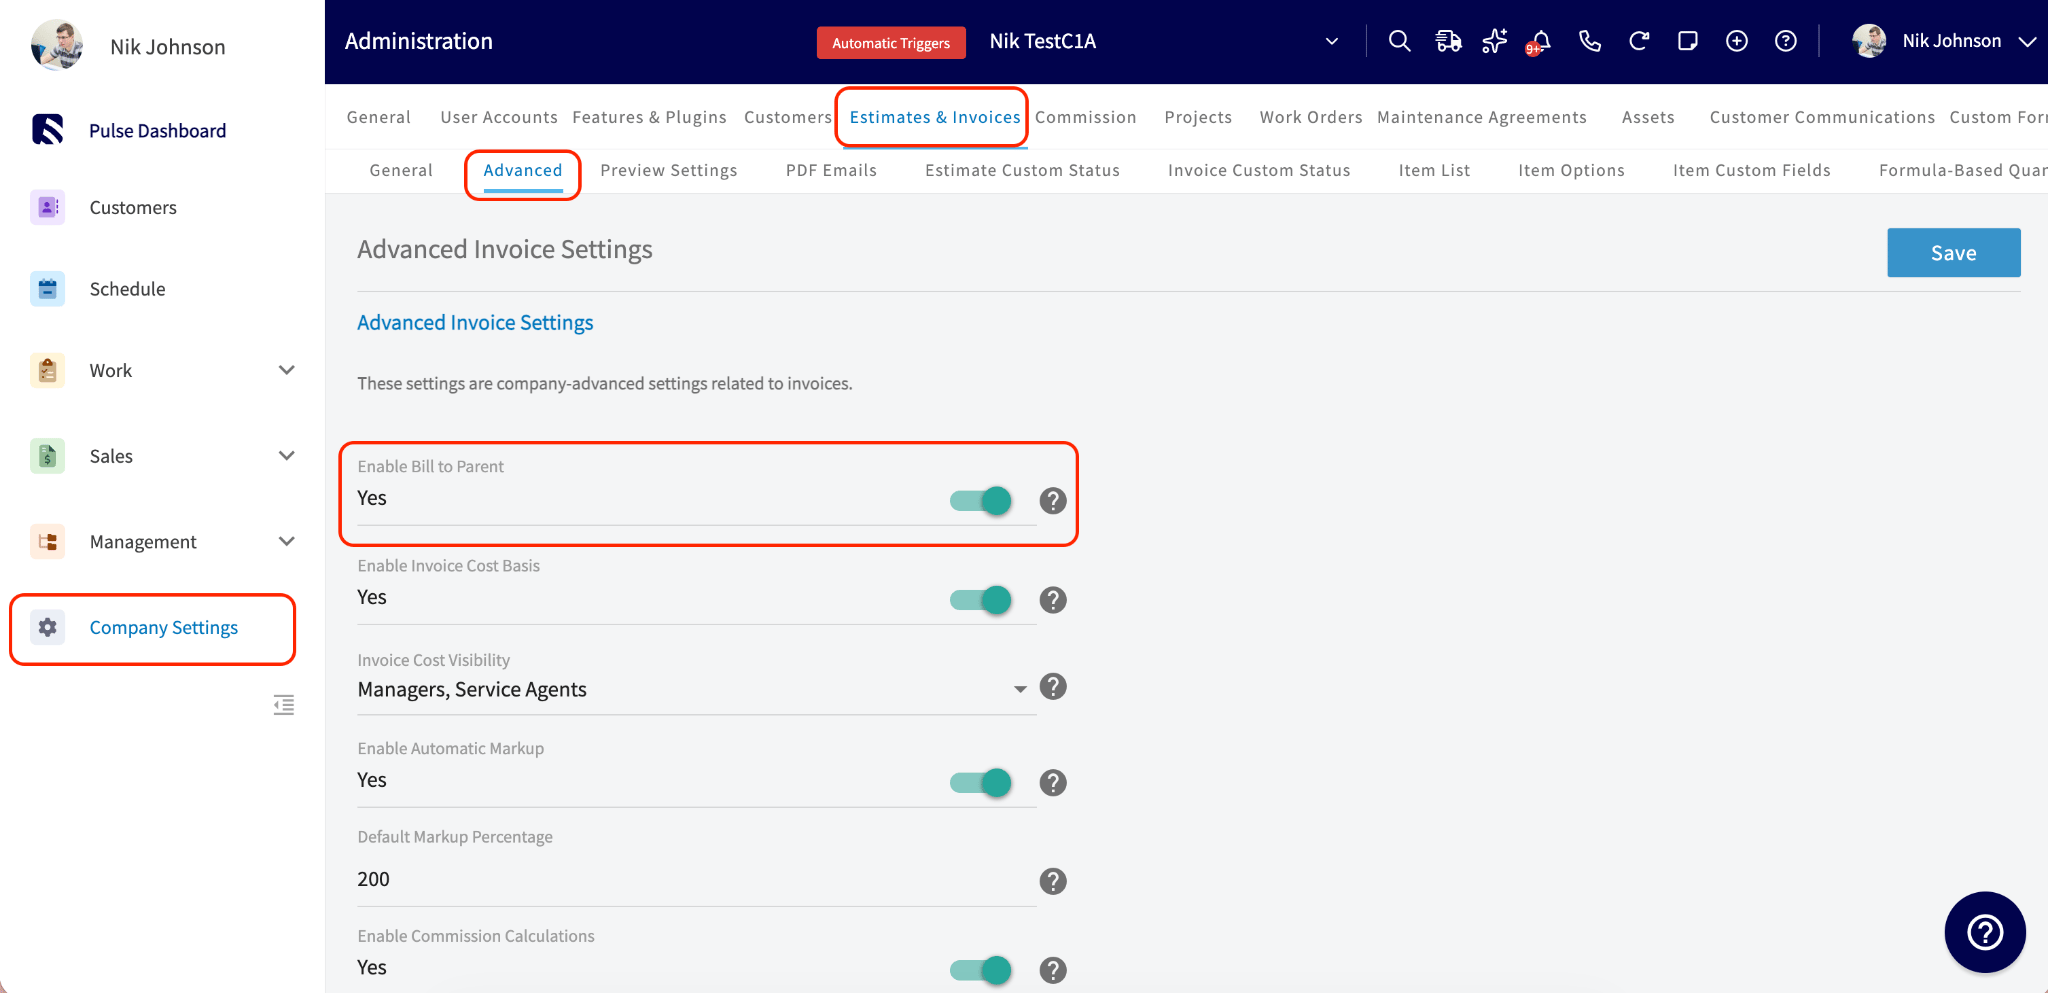Open the Work Orders tab
The width and height of the screenshot is (2048, 993).
1311,117
